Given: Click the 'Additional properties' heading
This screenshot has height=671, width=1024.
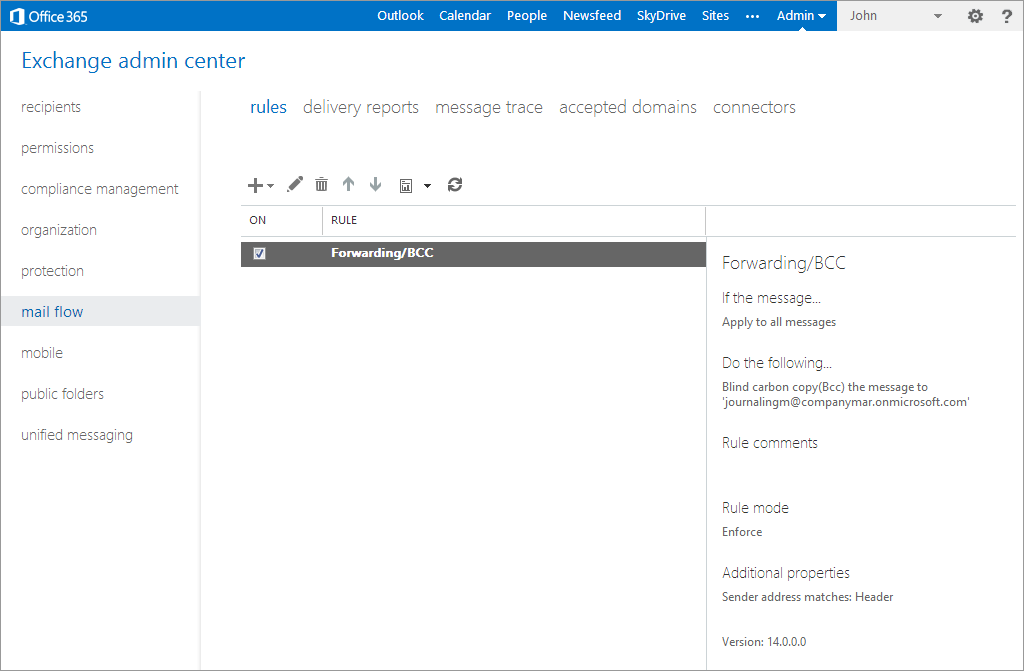Looking at the screenshot, I should click(786, 573).
